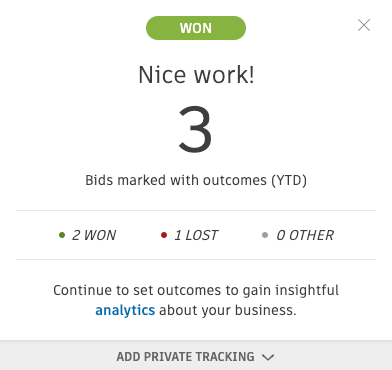Close the outcome popup with the X icon
The height and width of the screenshot is (370, 392).
tap(364, 25)
